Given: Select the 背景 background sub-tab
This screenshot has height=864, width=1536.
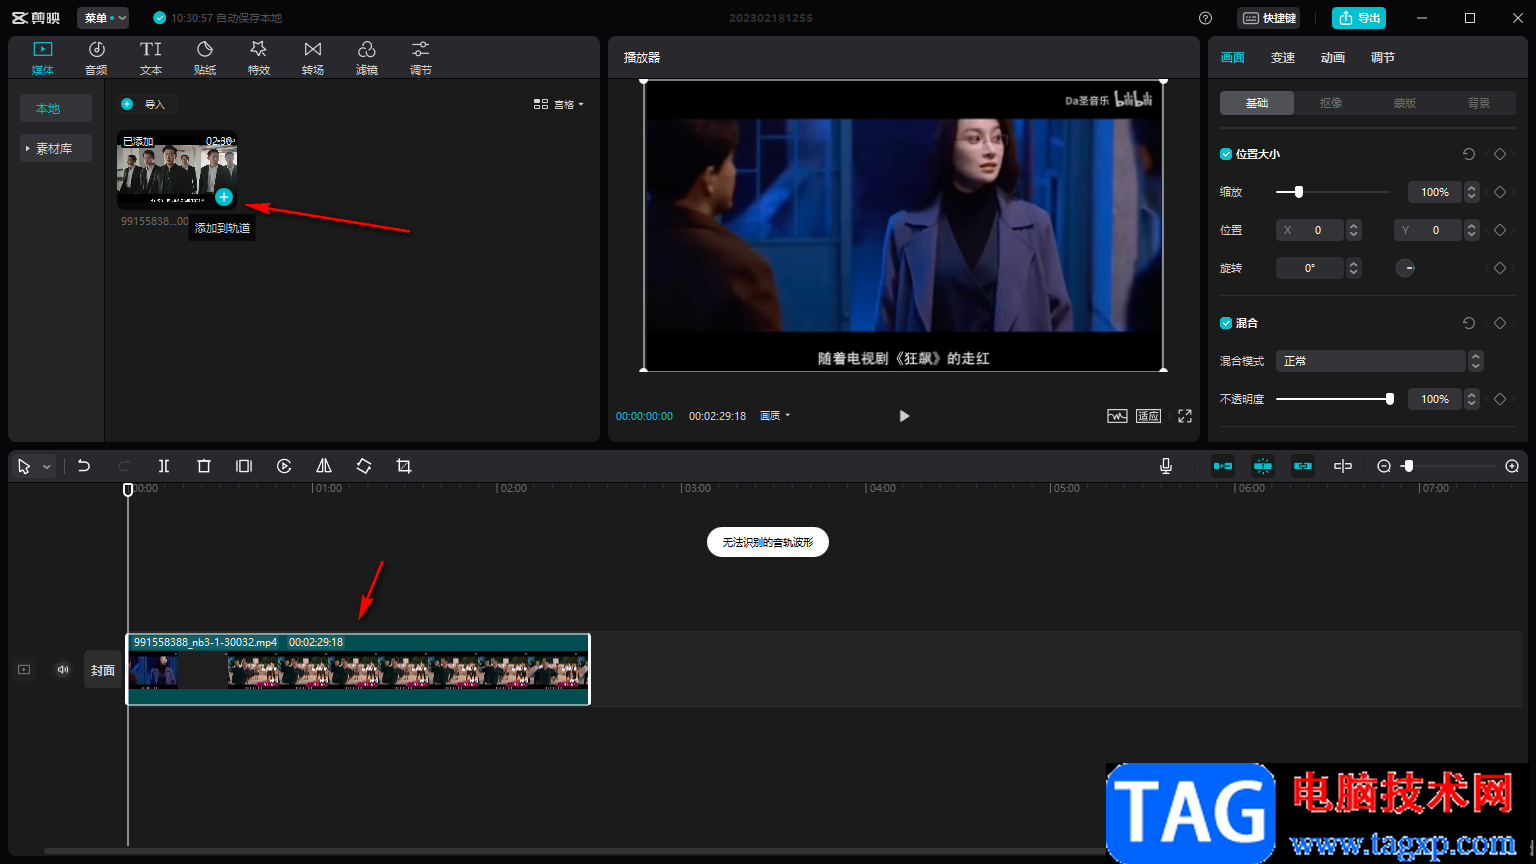Looking at the screenshot, I should coord(1479,103).
